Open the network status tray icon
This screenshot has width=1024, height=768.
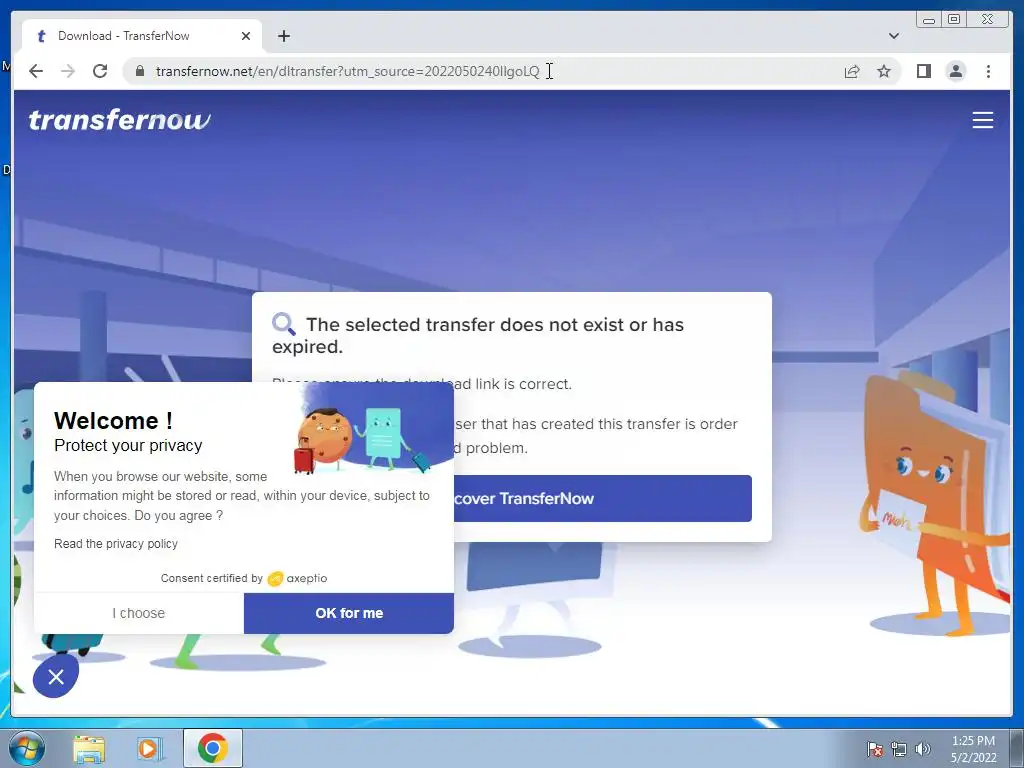(x=899, y=749)
